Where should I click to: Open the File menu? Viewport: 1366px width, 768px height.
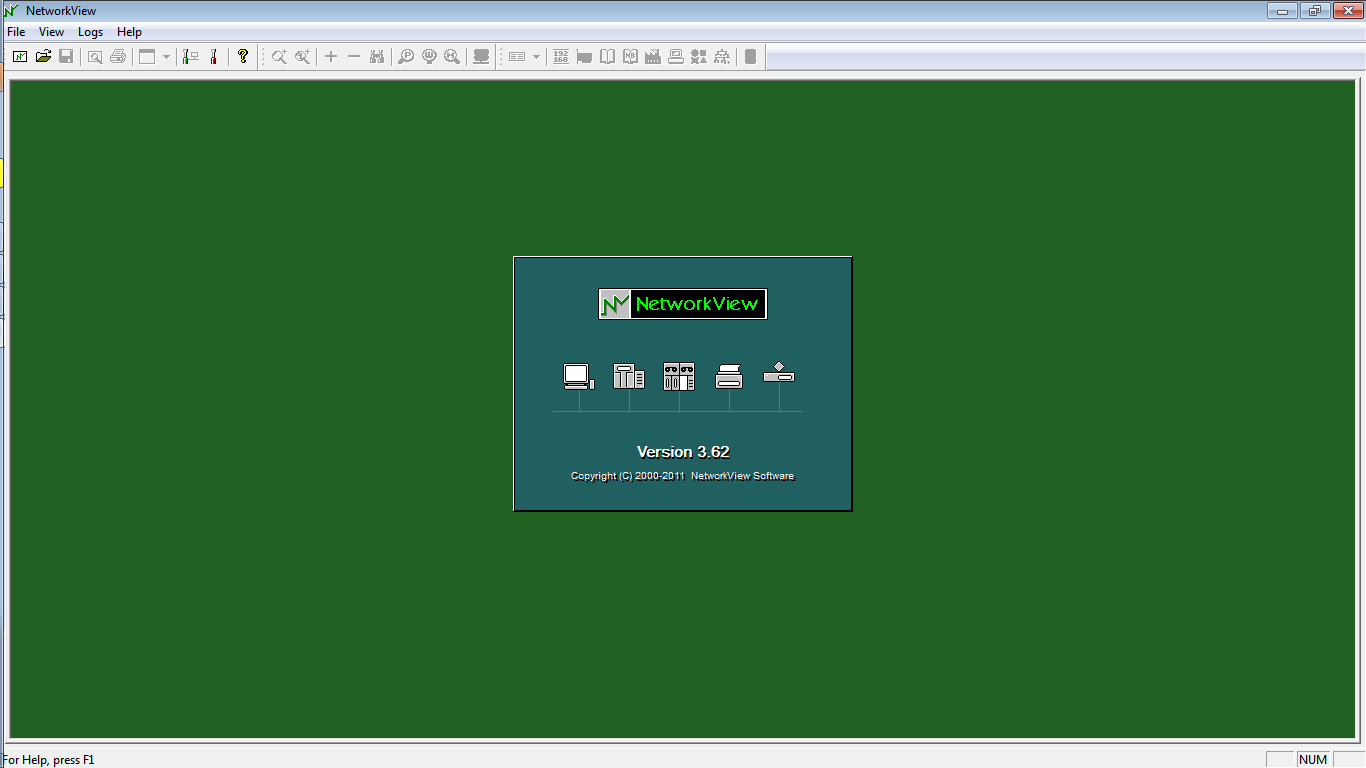[16, 32]
